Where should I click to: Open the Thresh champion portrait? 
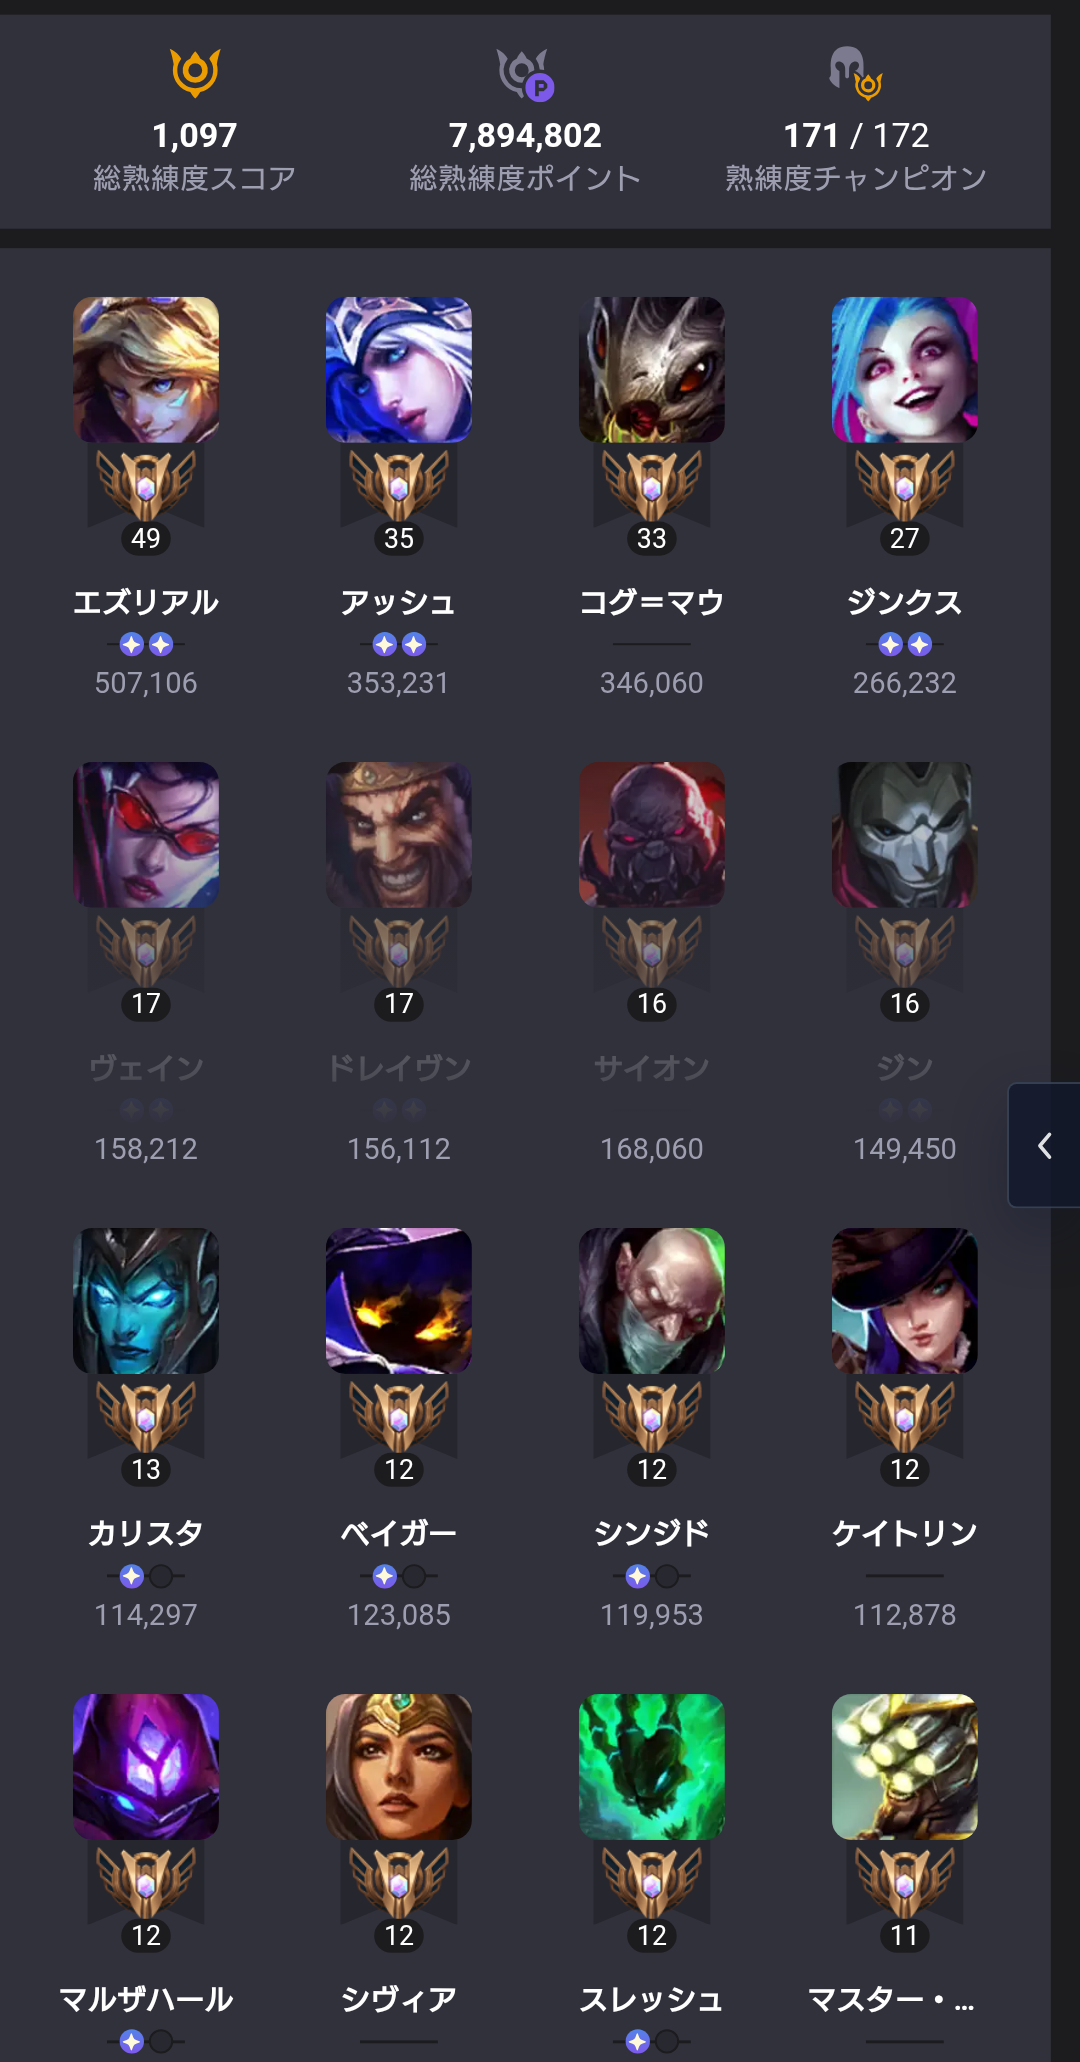click(x=652, y=1767)
